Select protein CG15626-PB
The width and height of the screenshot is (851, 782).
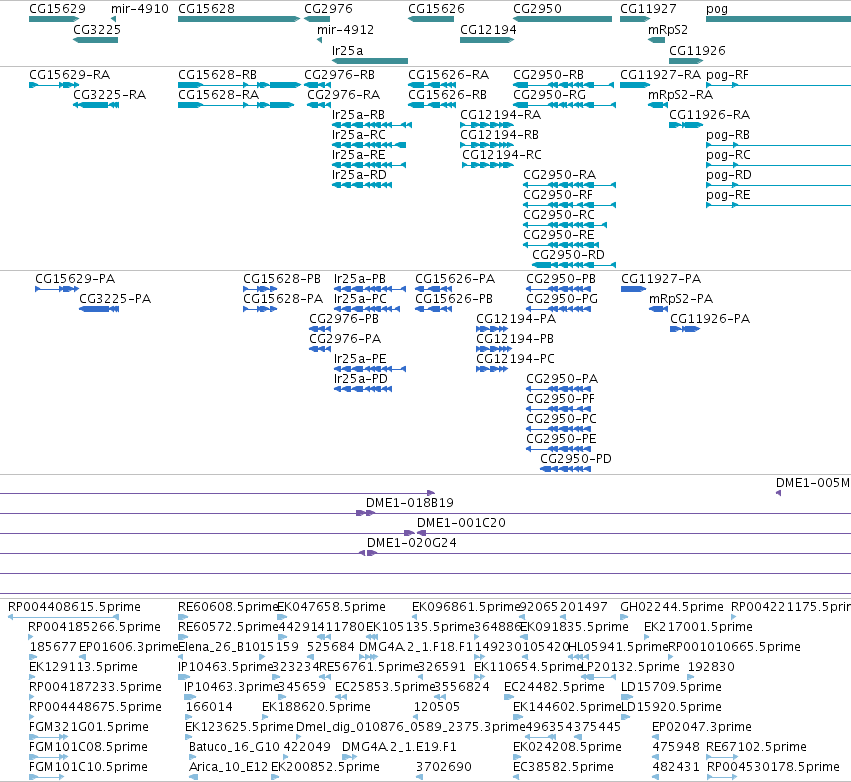433,309
